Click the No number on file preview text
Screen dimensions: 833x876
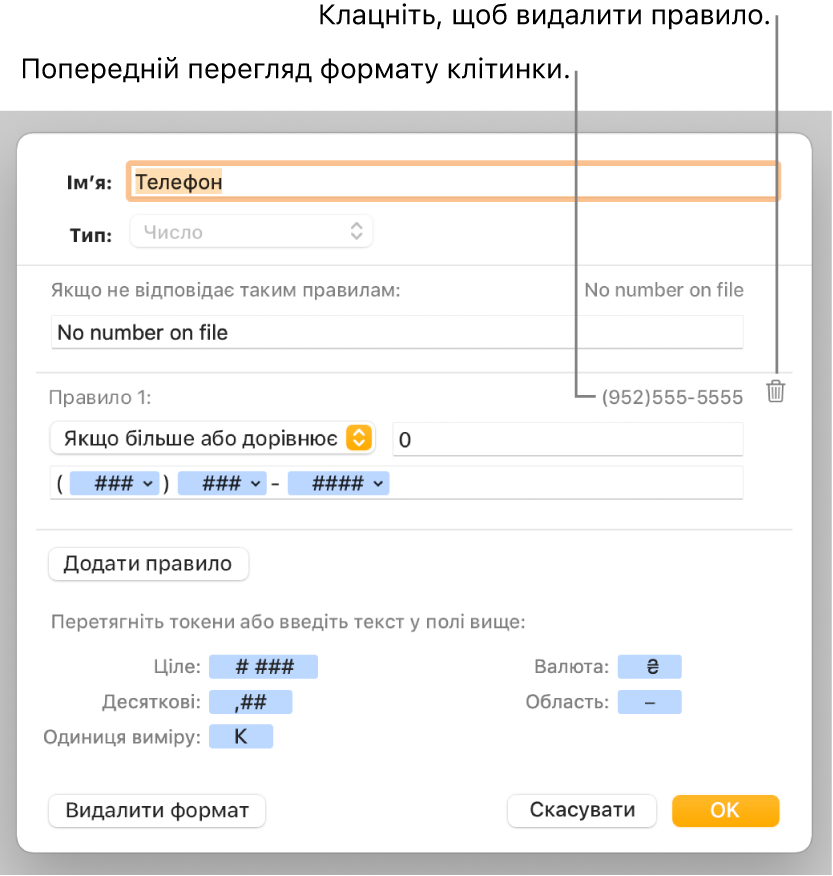pyautogui.click(x=664, y=290)
